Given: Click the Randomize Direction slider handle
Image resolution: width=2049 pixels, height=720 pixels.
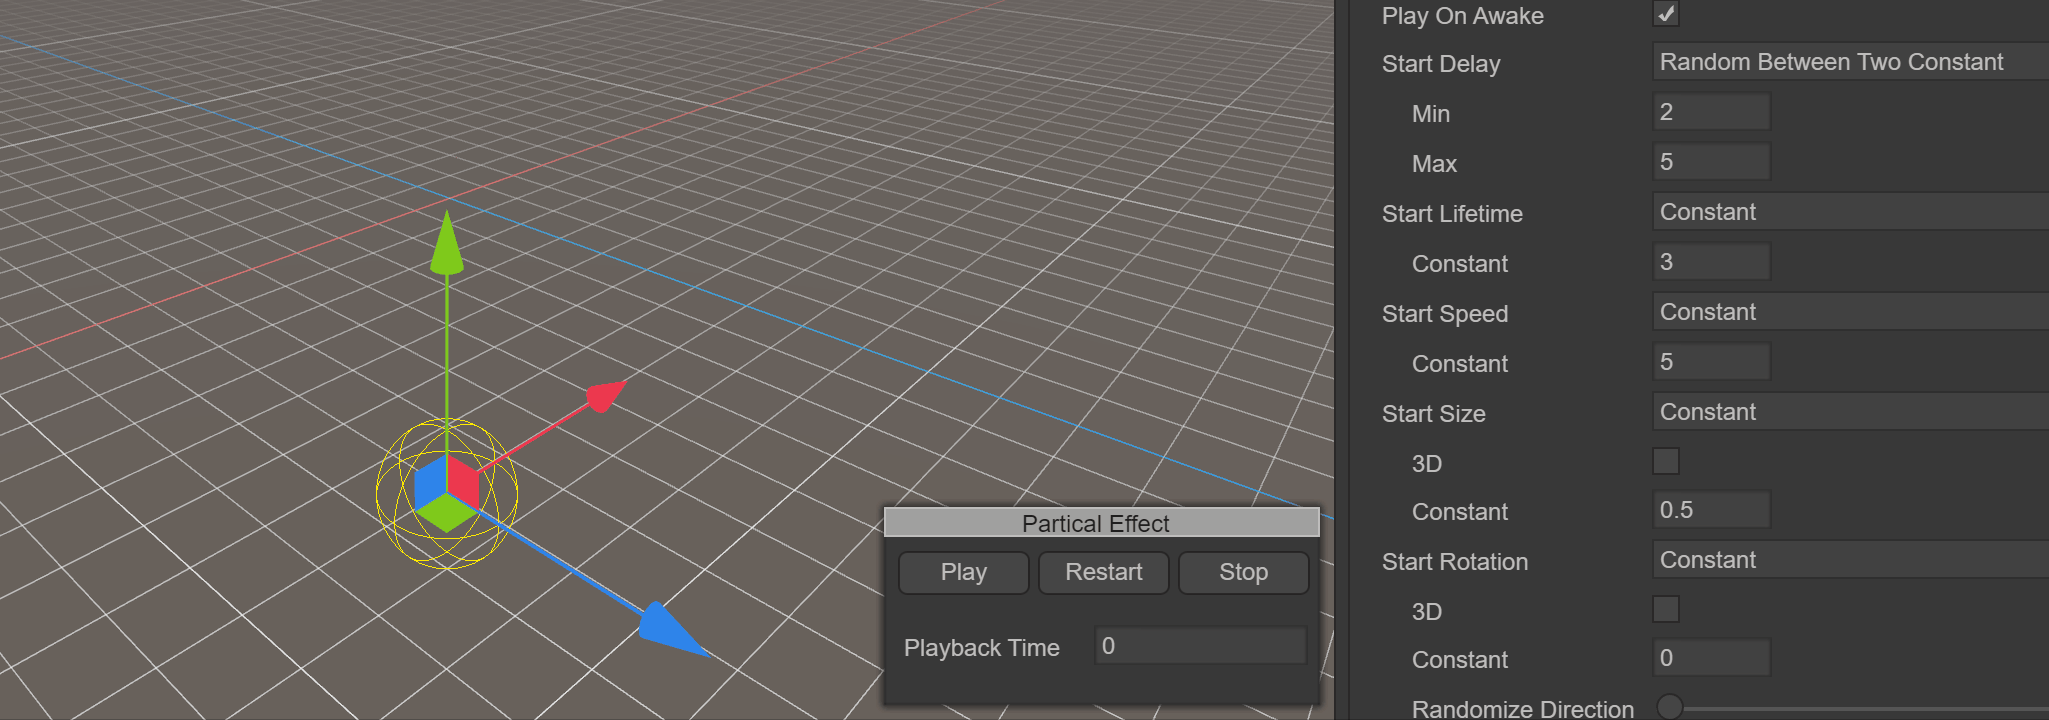Looking at the screenshot, I should click(1669, 707).
